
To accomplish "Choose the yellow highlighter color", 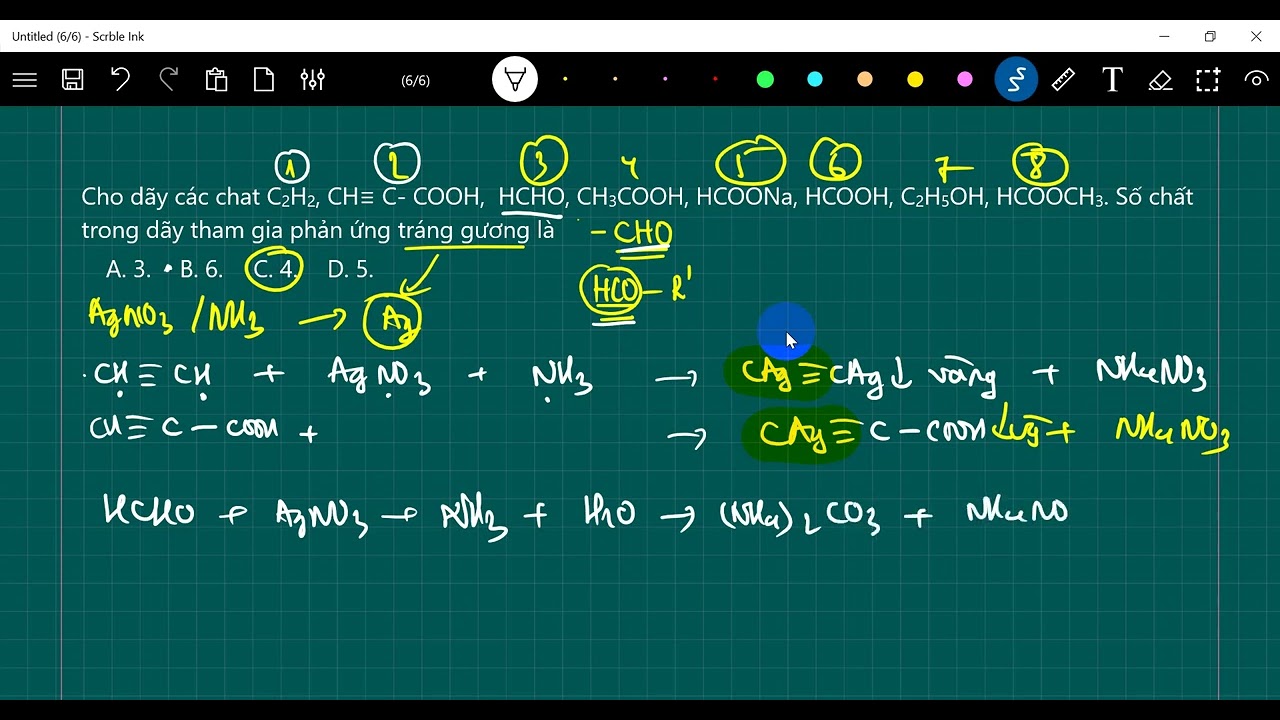I will click(915, 80).
